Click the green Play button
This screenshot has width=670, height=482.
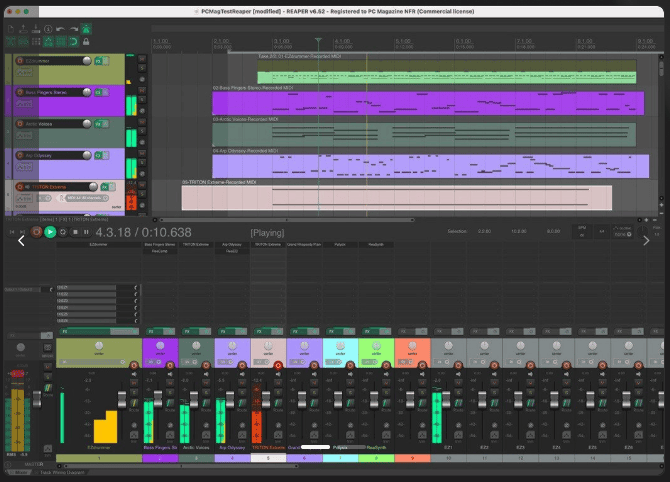(50, 232)
